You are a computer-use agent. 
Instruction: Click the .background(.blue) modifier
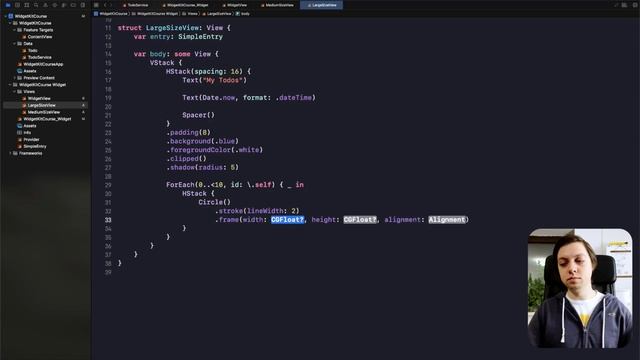pos(202,141)
